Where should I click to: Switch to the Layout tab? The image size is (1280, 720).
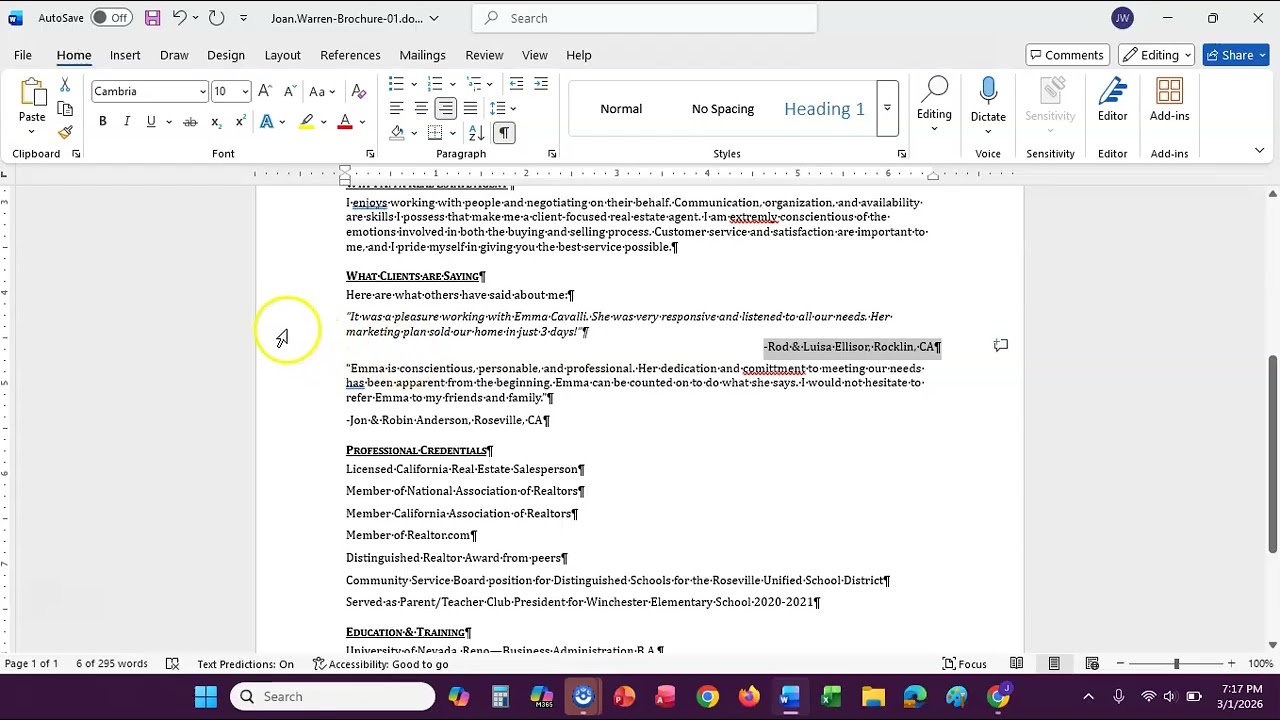[x=282, y=55]
